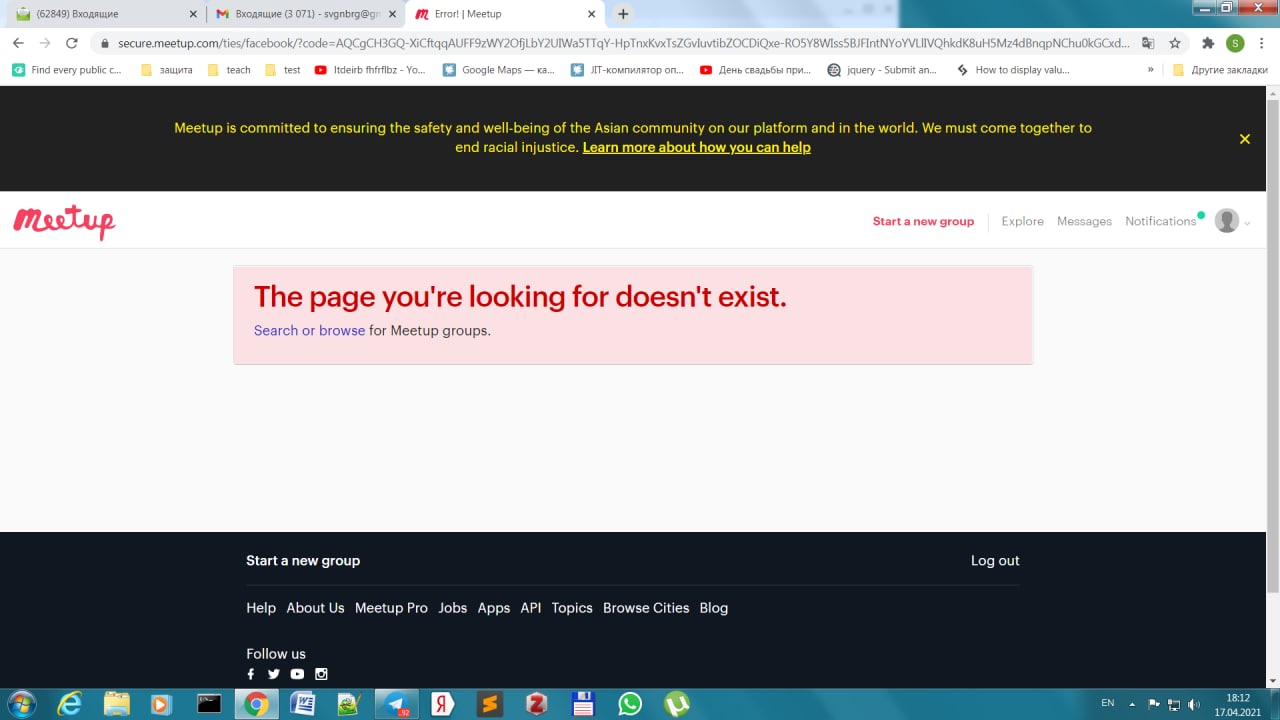Open Yandex browser from the taskbar
The height and width of the screenshot is (720, 1280).
pyautogui.click(x=443, y=704)
